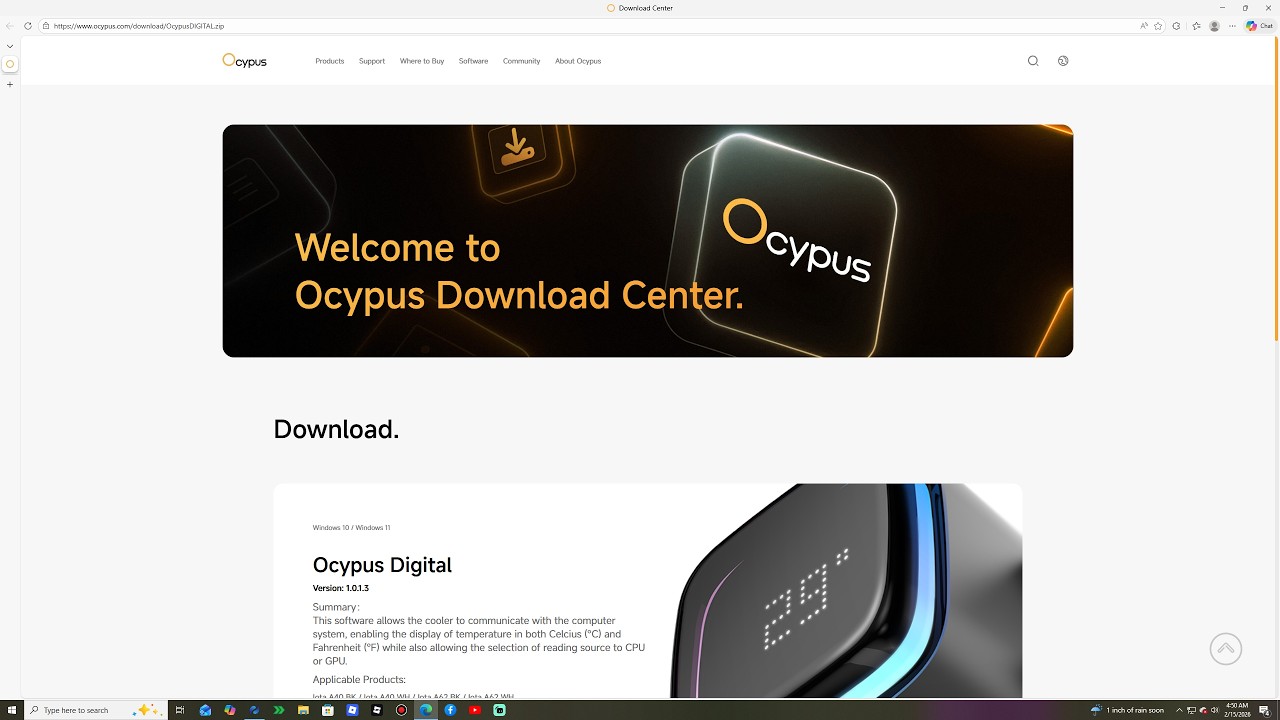Open the notification center icon
Image resolution: width=1280 pixels, height=720 pixels.
[1264, 710]
